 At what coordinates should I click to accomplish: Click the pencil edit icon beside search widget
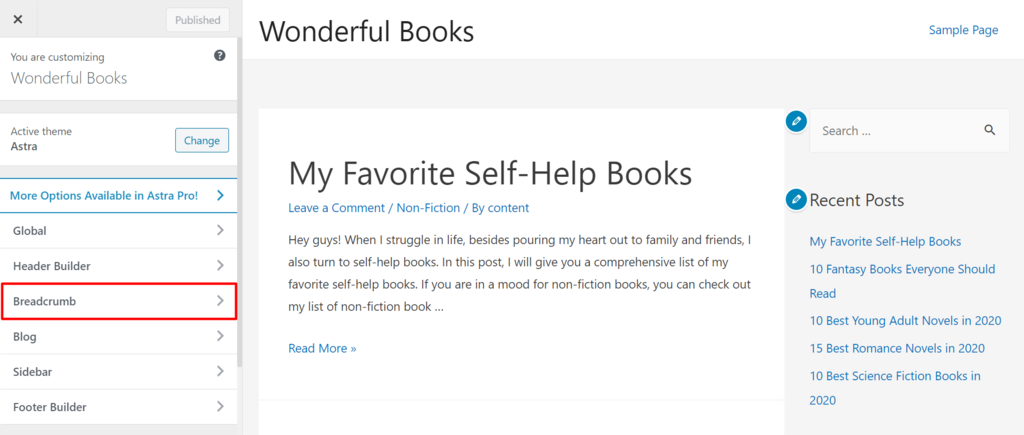[796, 121]
